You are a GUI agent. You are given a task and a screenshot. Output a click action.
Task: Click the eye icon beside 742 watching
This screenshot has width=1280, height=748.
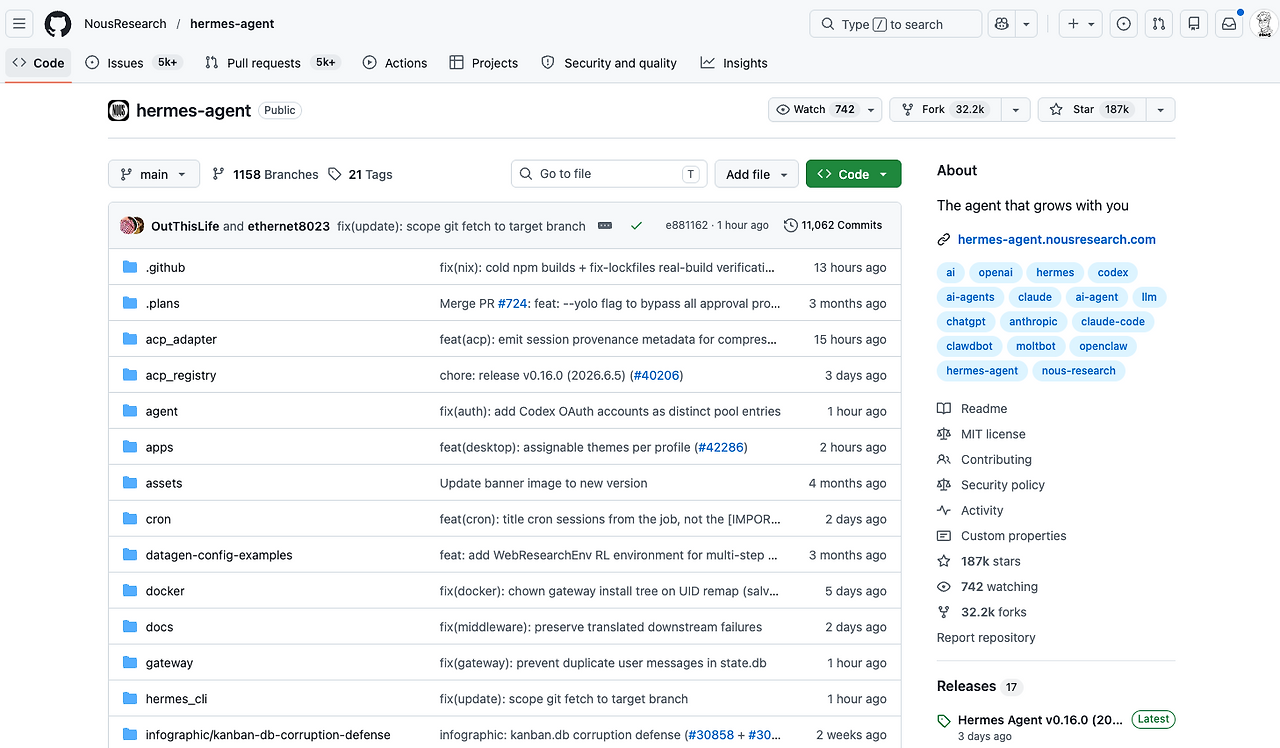click(944, 587)
